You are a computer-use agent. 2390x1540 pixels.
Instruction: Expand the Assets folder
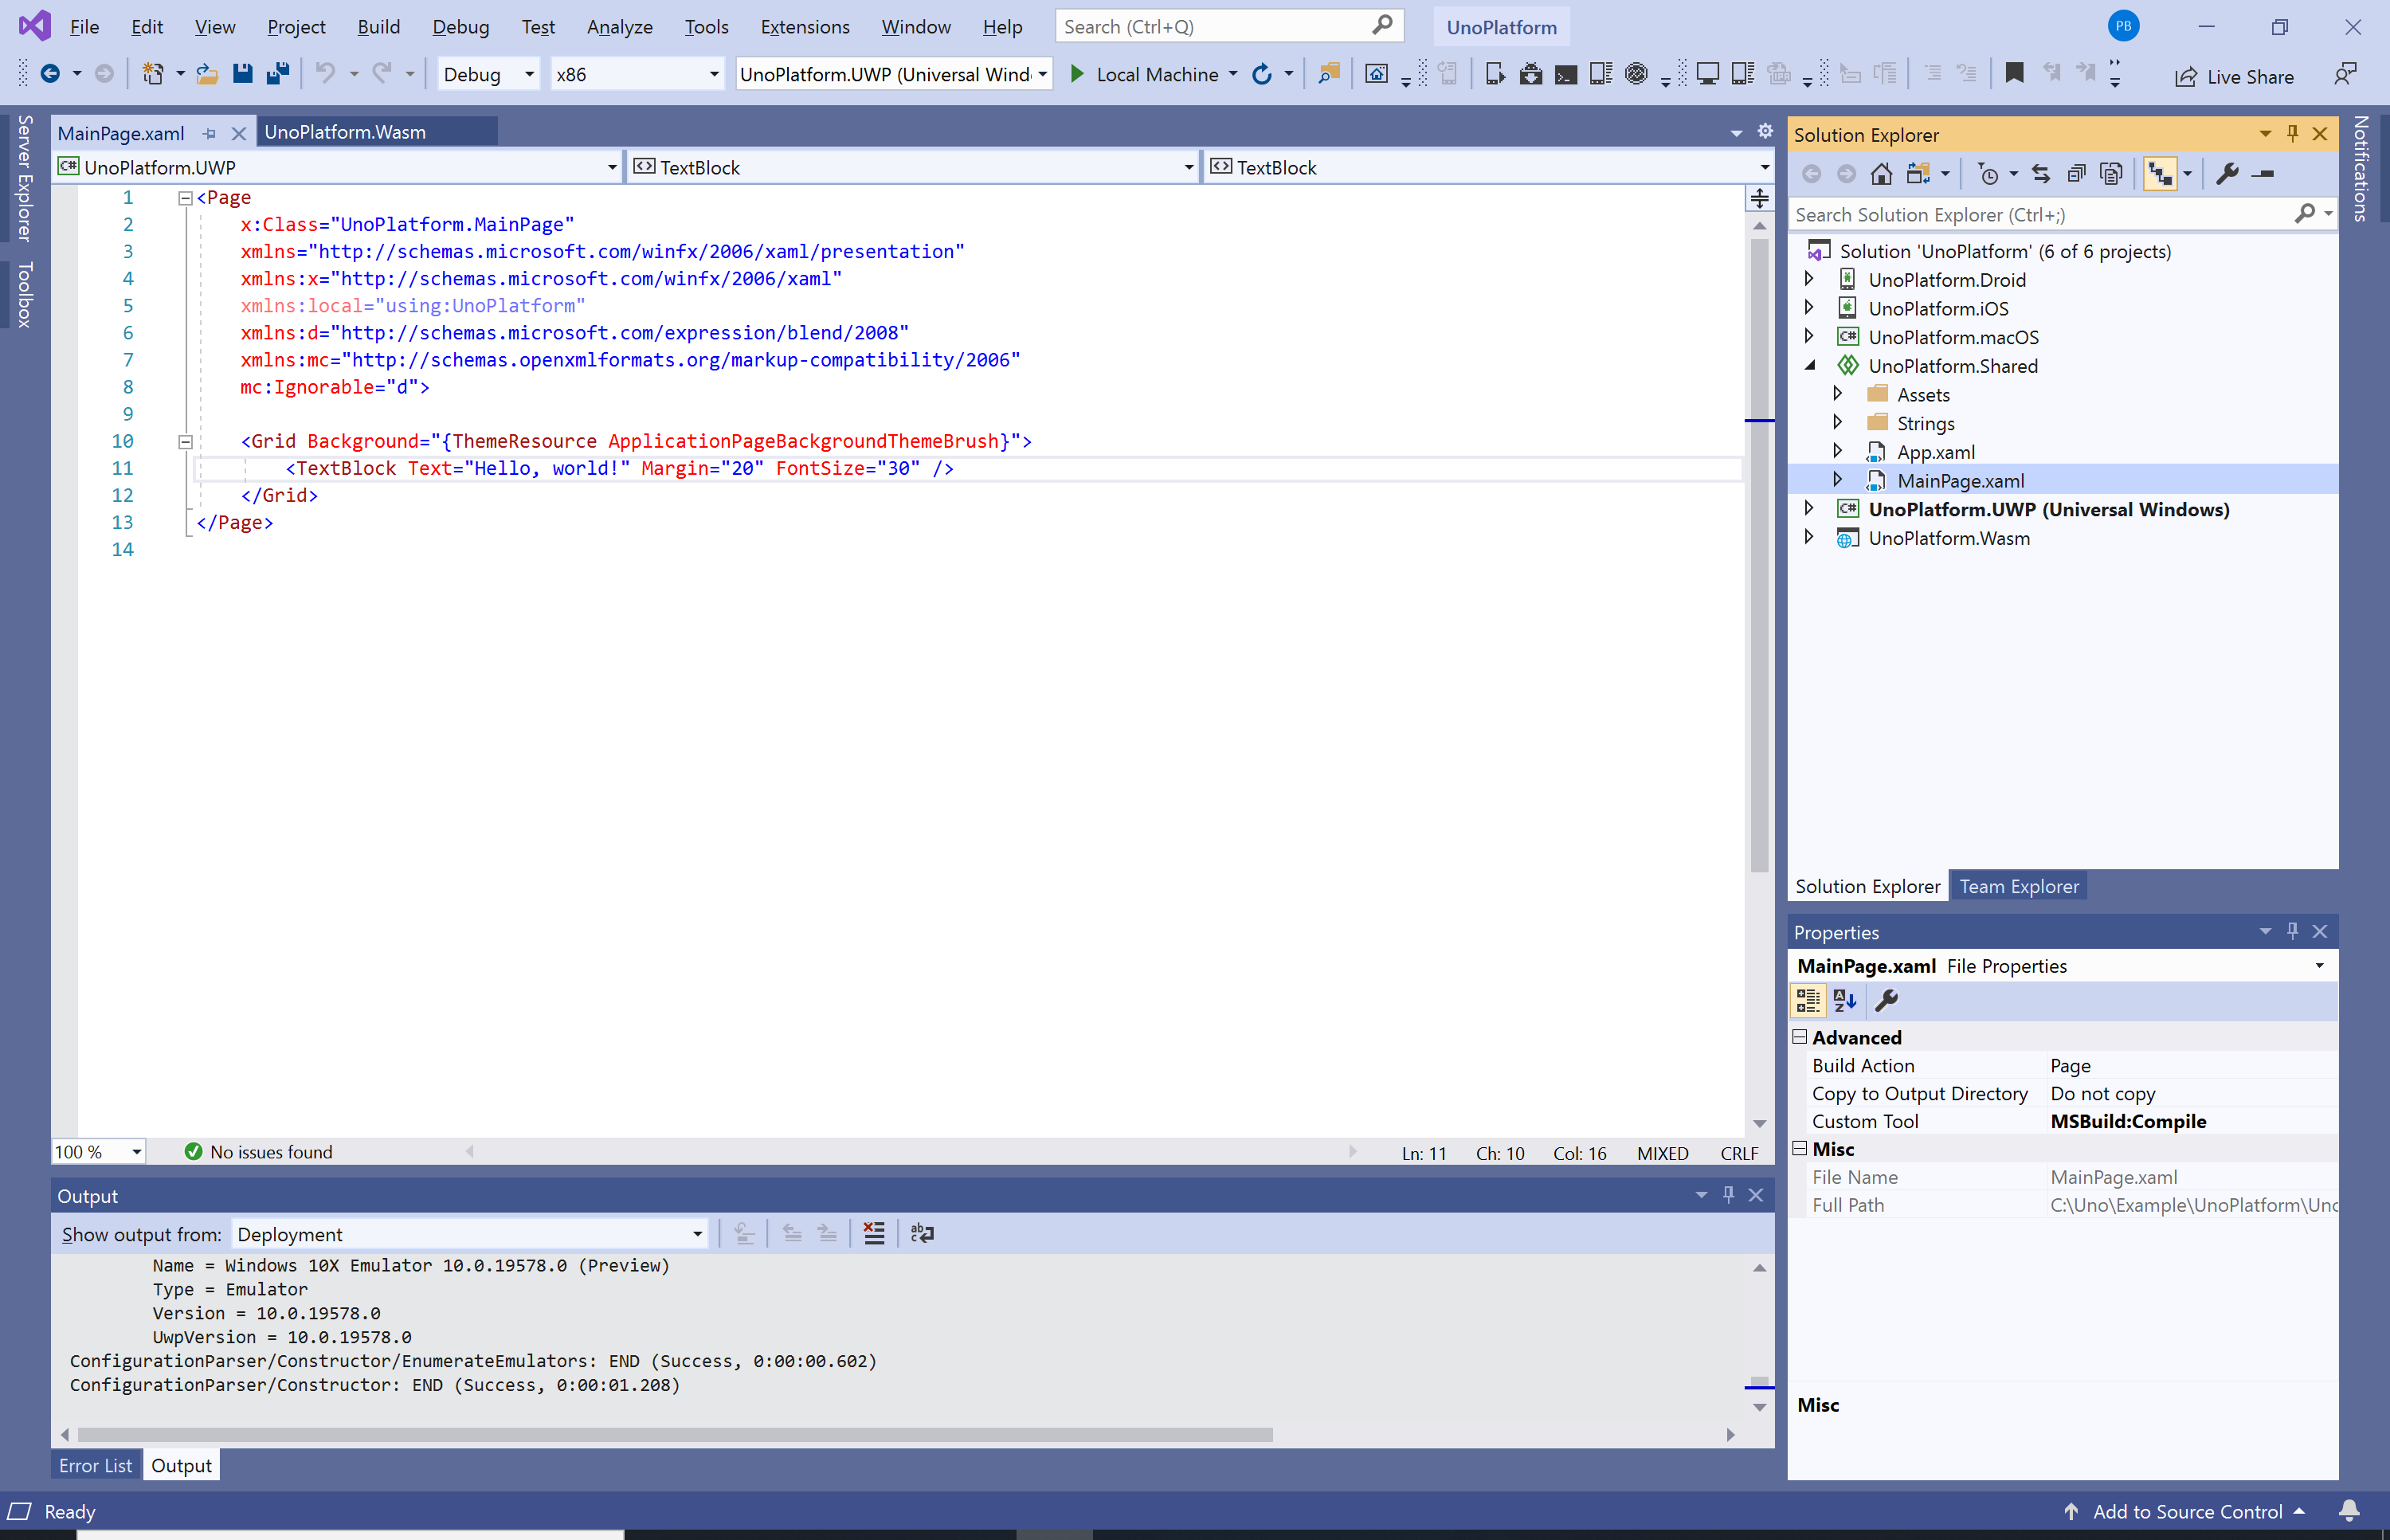click(x=1838, y=393)
